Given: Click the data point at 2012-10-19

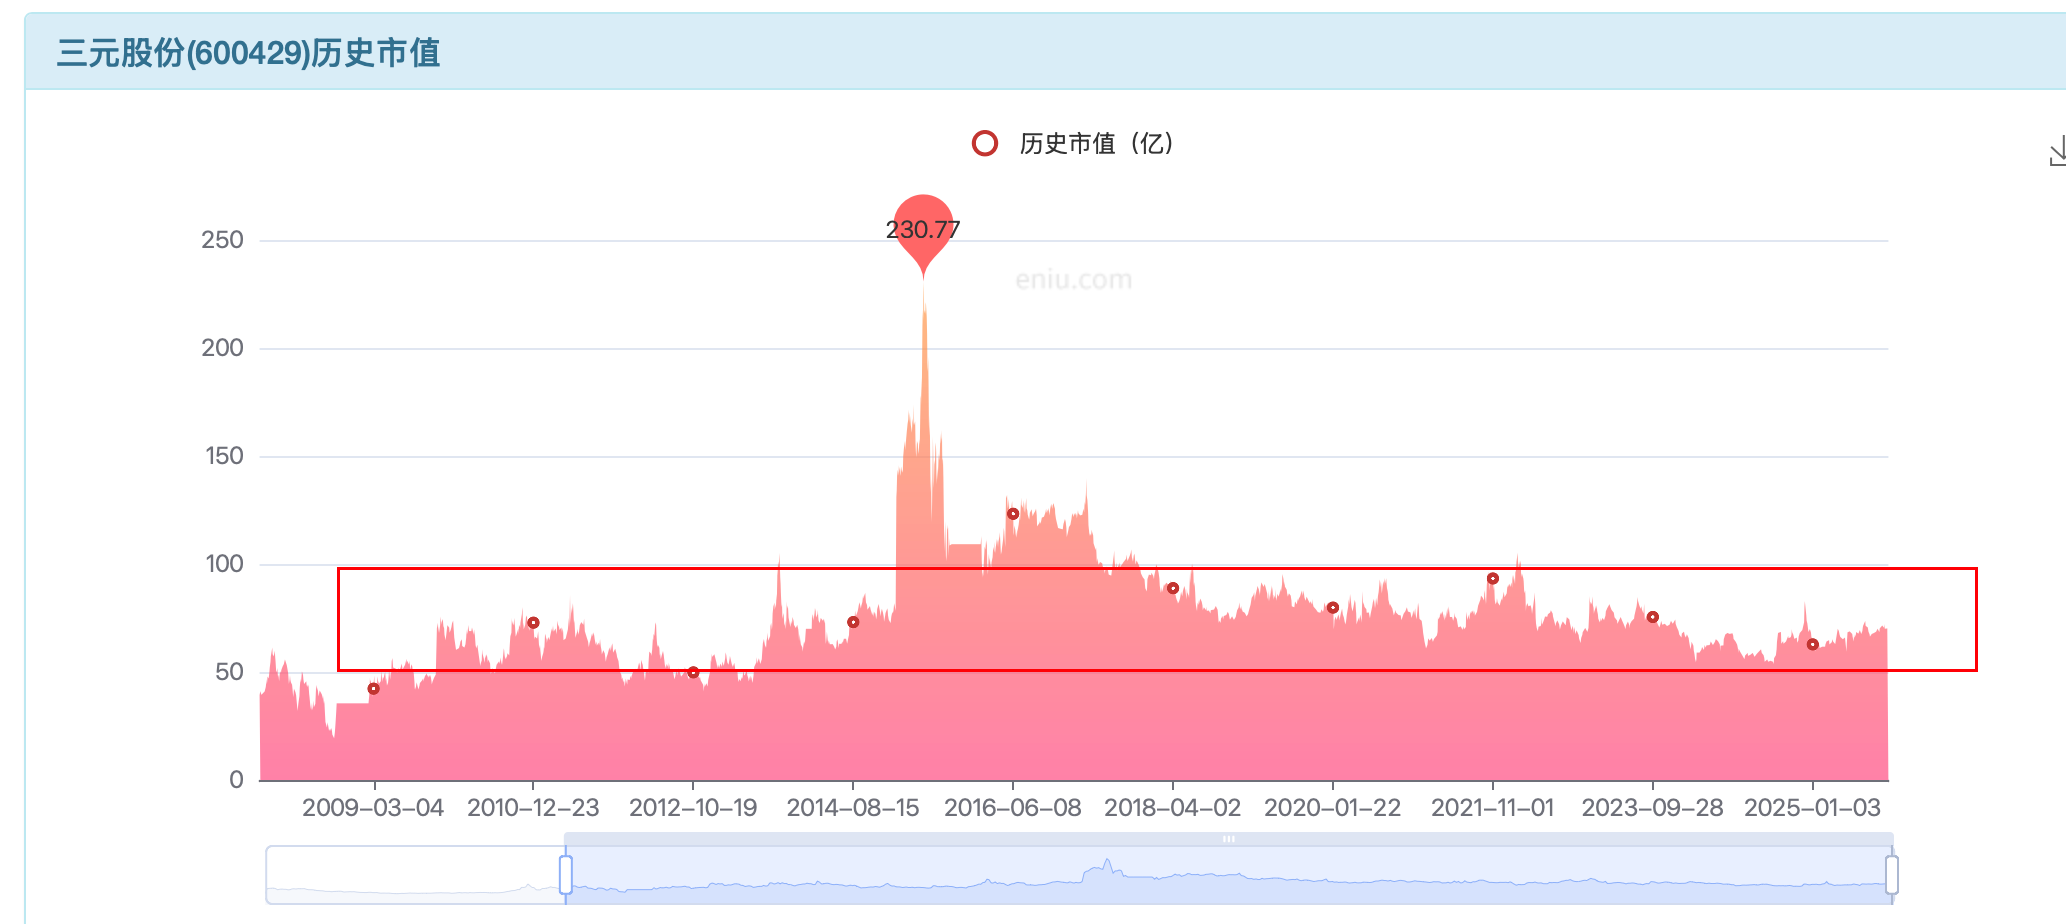Looking at the screenshot, I should coord(693,672).
